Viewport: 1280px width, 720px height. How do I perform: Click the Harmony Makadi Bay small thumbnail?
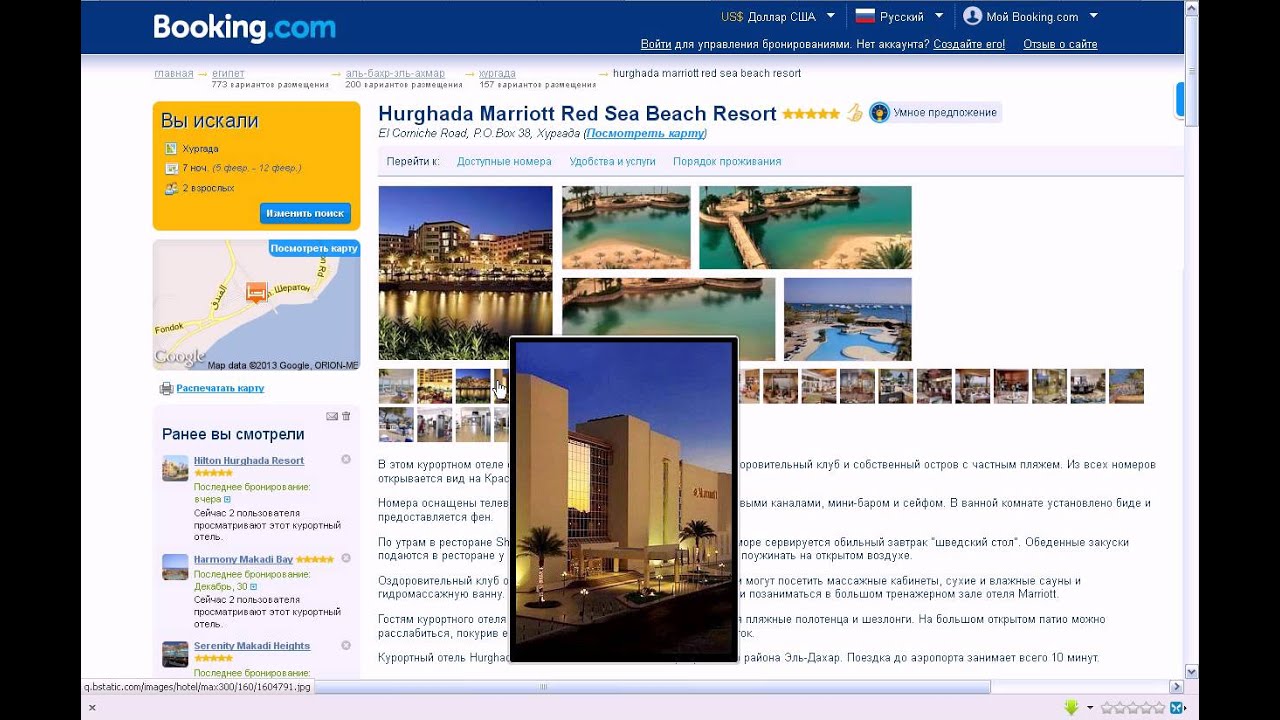coord(175,567)
